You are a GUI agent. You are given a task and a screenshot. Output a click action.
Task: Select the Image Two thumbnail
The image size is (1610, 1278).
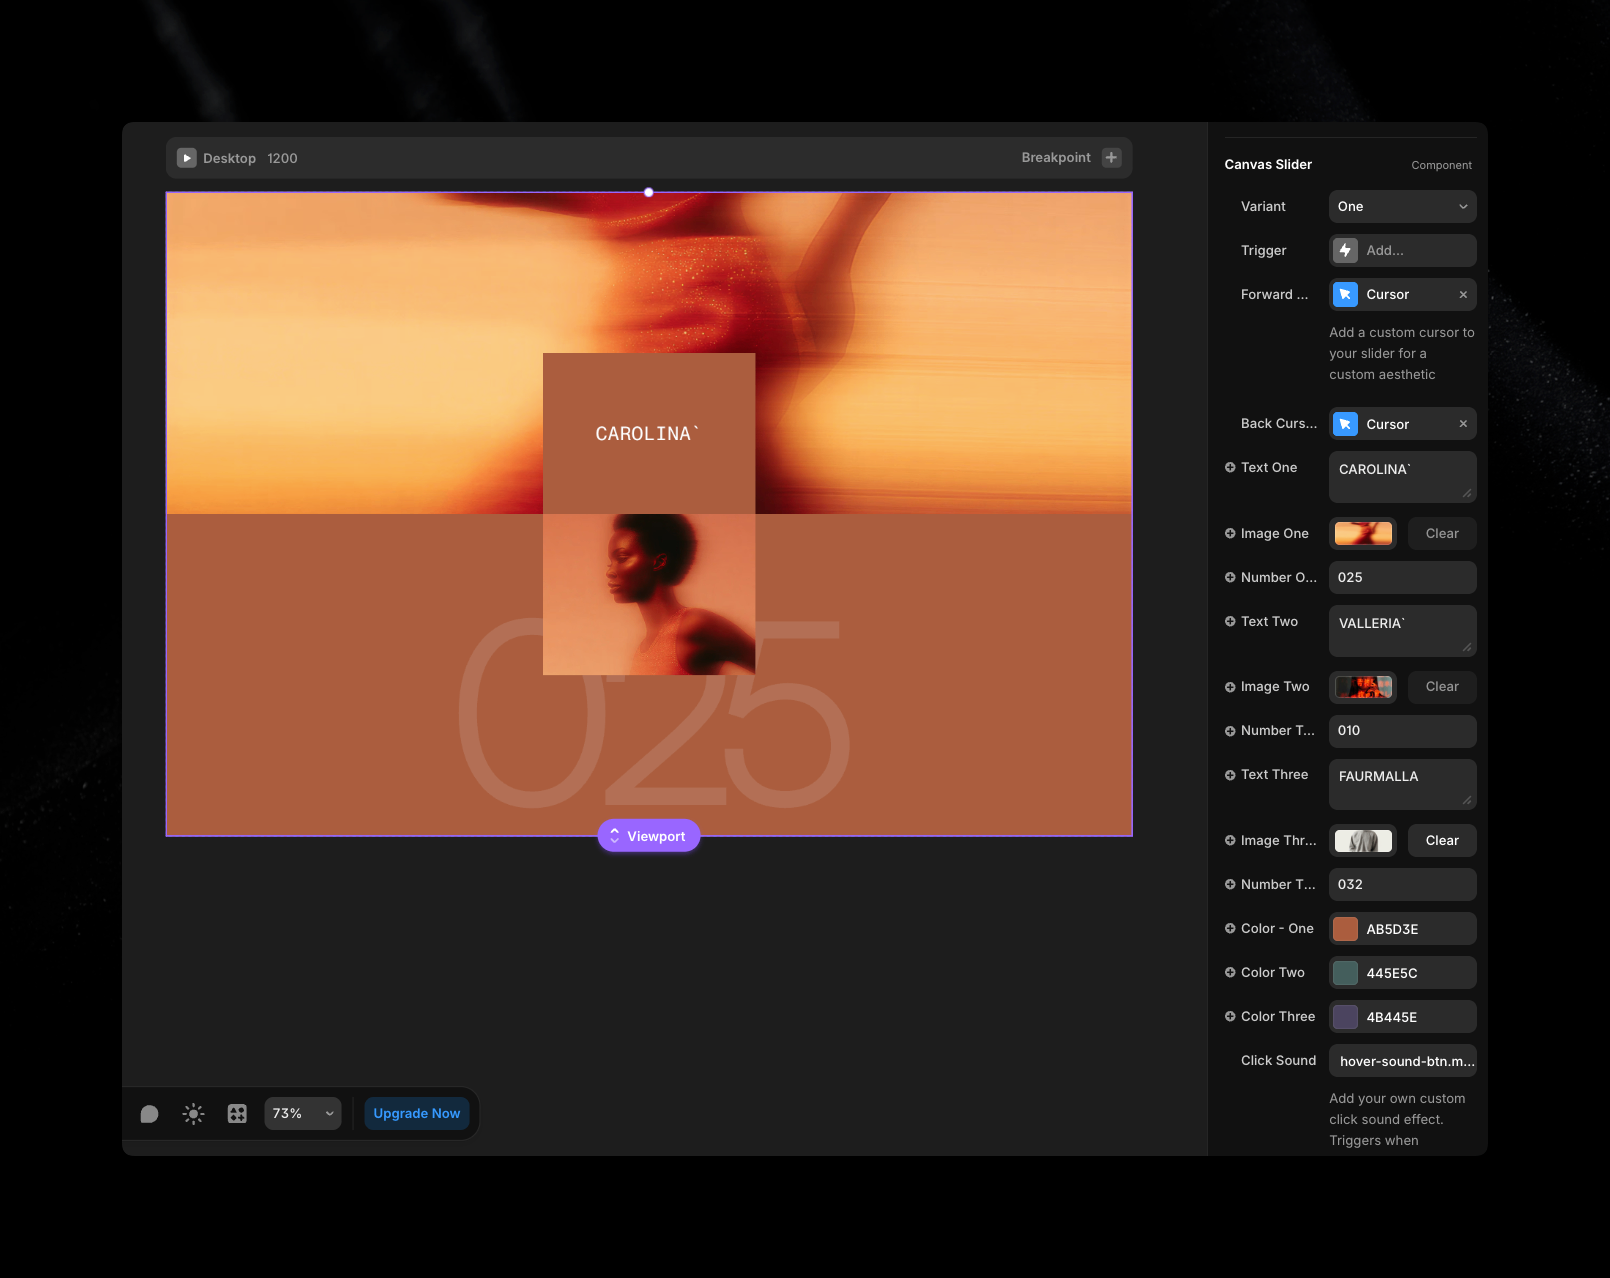point(1363,687)
